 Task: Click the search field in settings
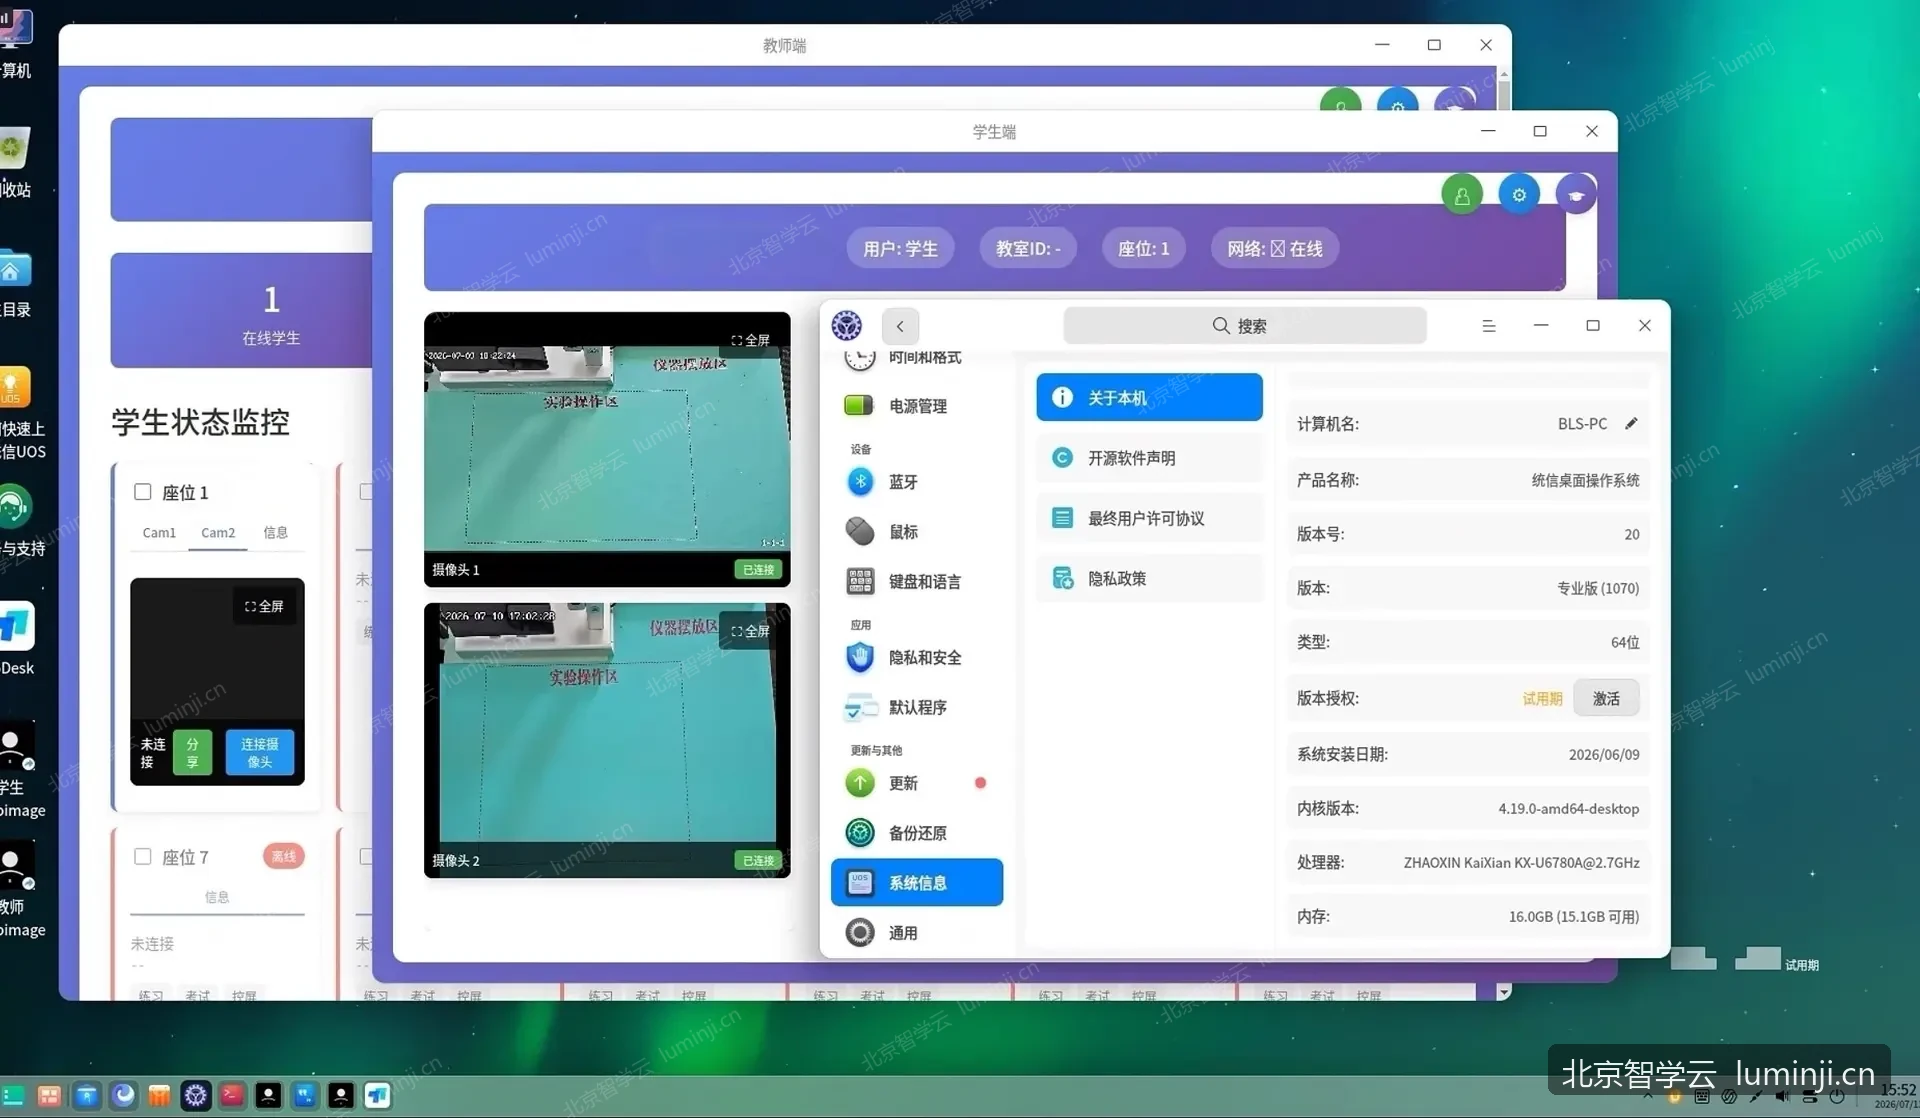[1244, 326]
